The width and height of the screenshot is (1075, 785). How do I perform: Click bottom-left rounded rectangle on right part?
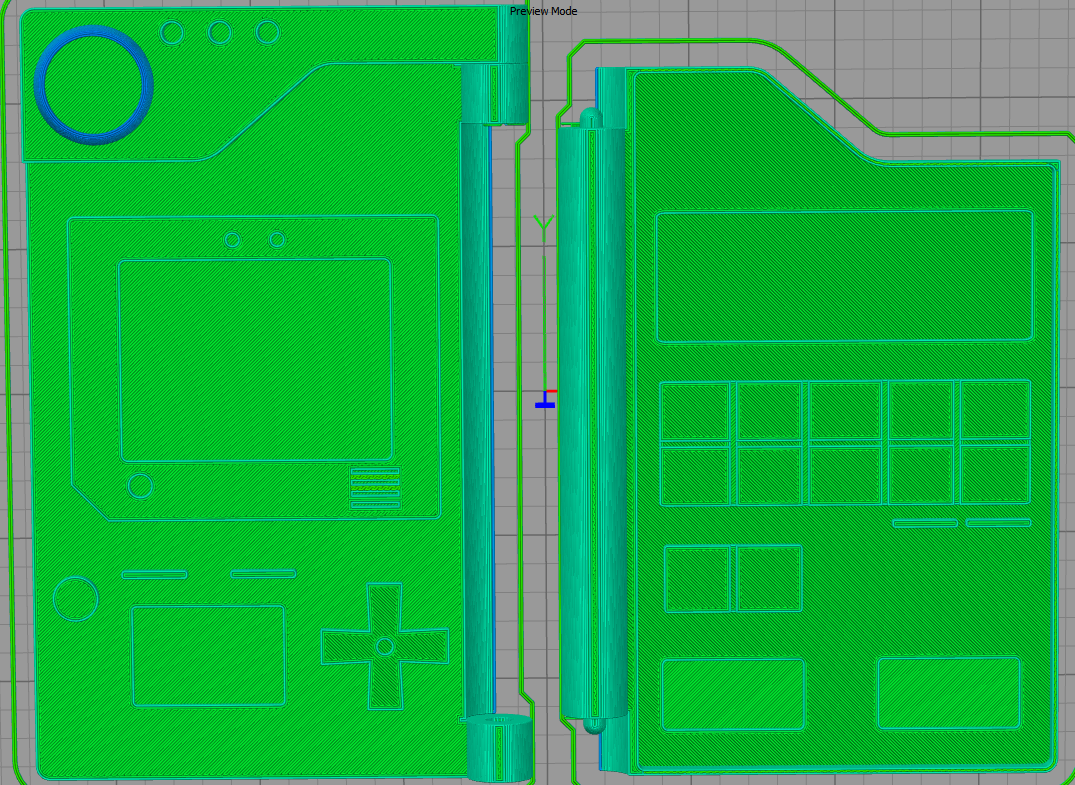point(733,693)
